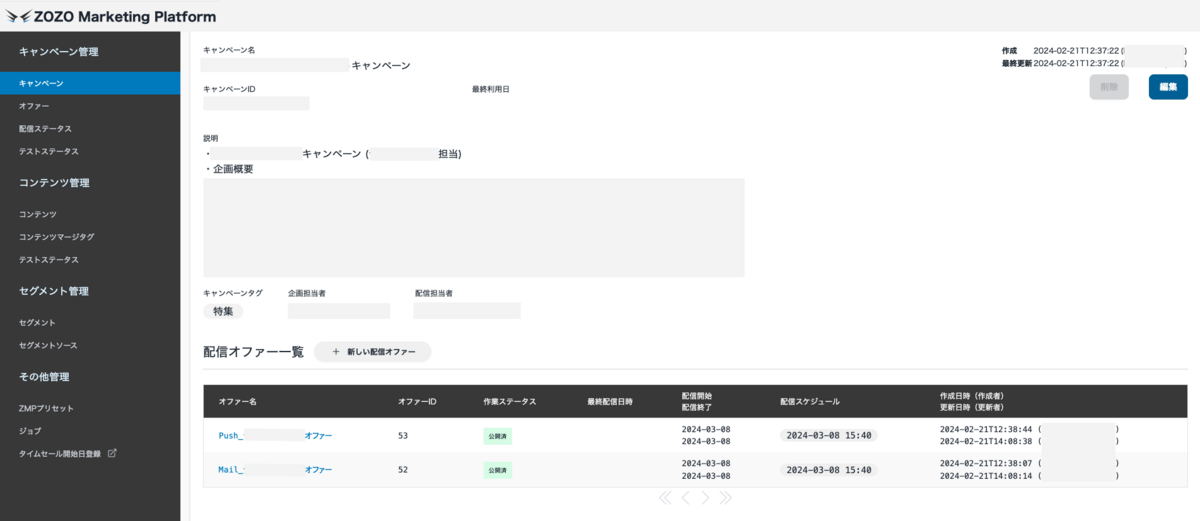
Task: Open ジョブ in the sidebar
Action: pyautogui.click(x=30, y=431)
